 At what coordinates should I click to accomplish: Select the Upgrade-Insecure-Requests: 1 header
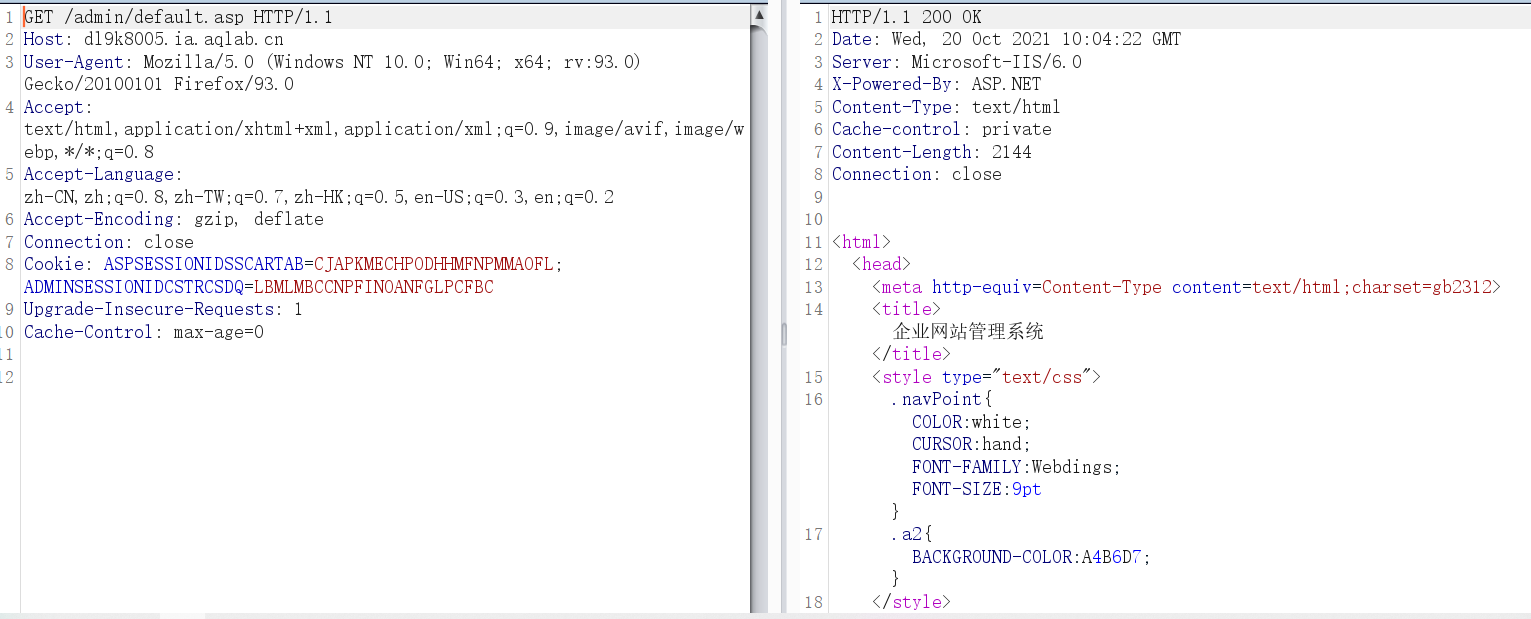pos(163,309)
